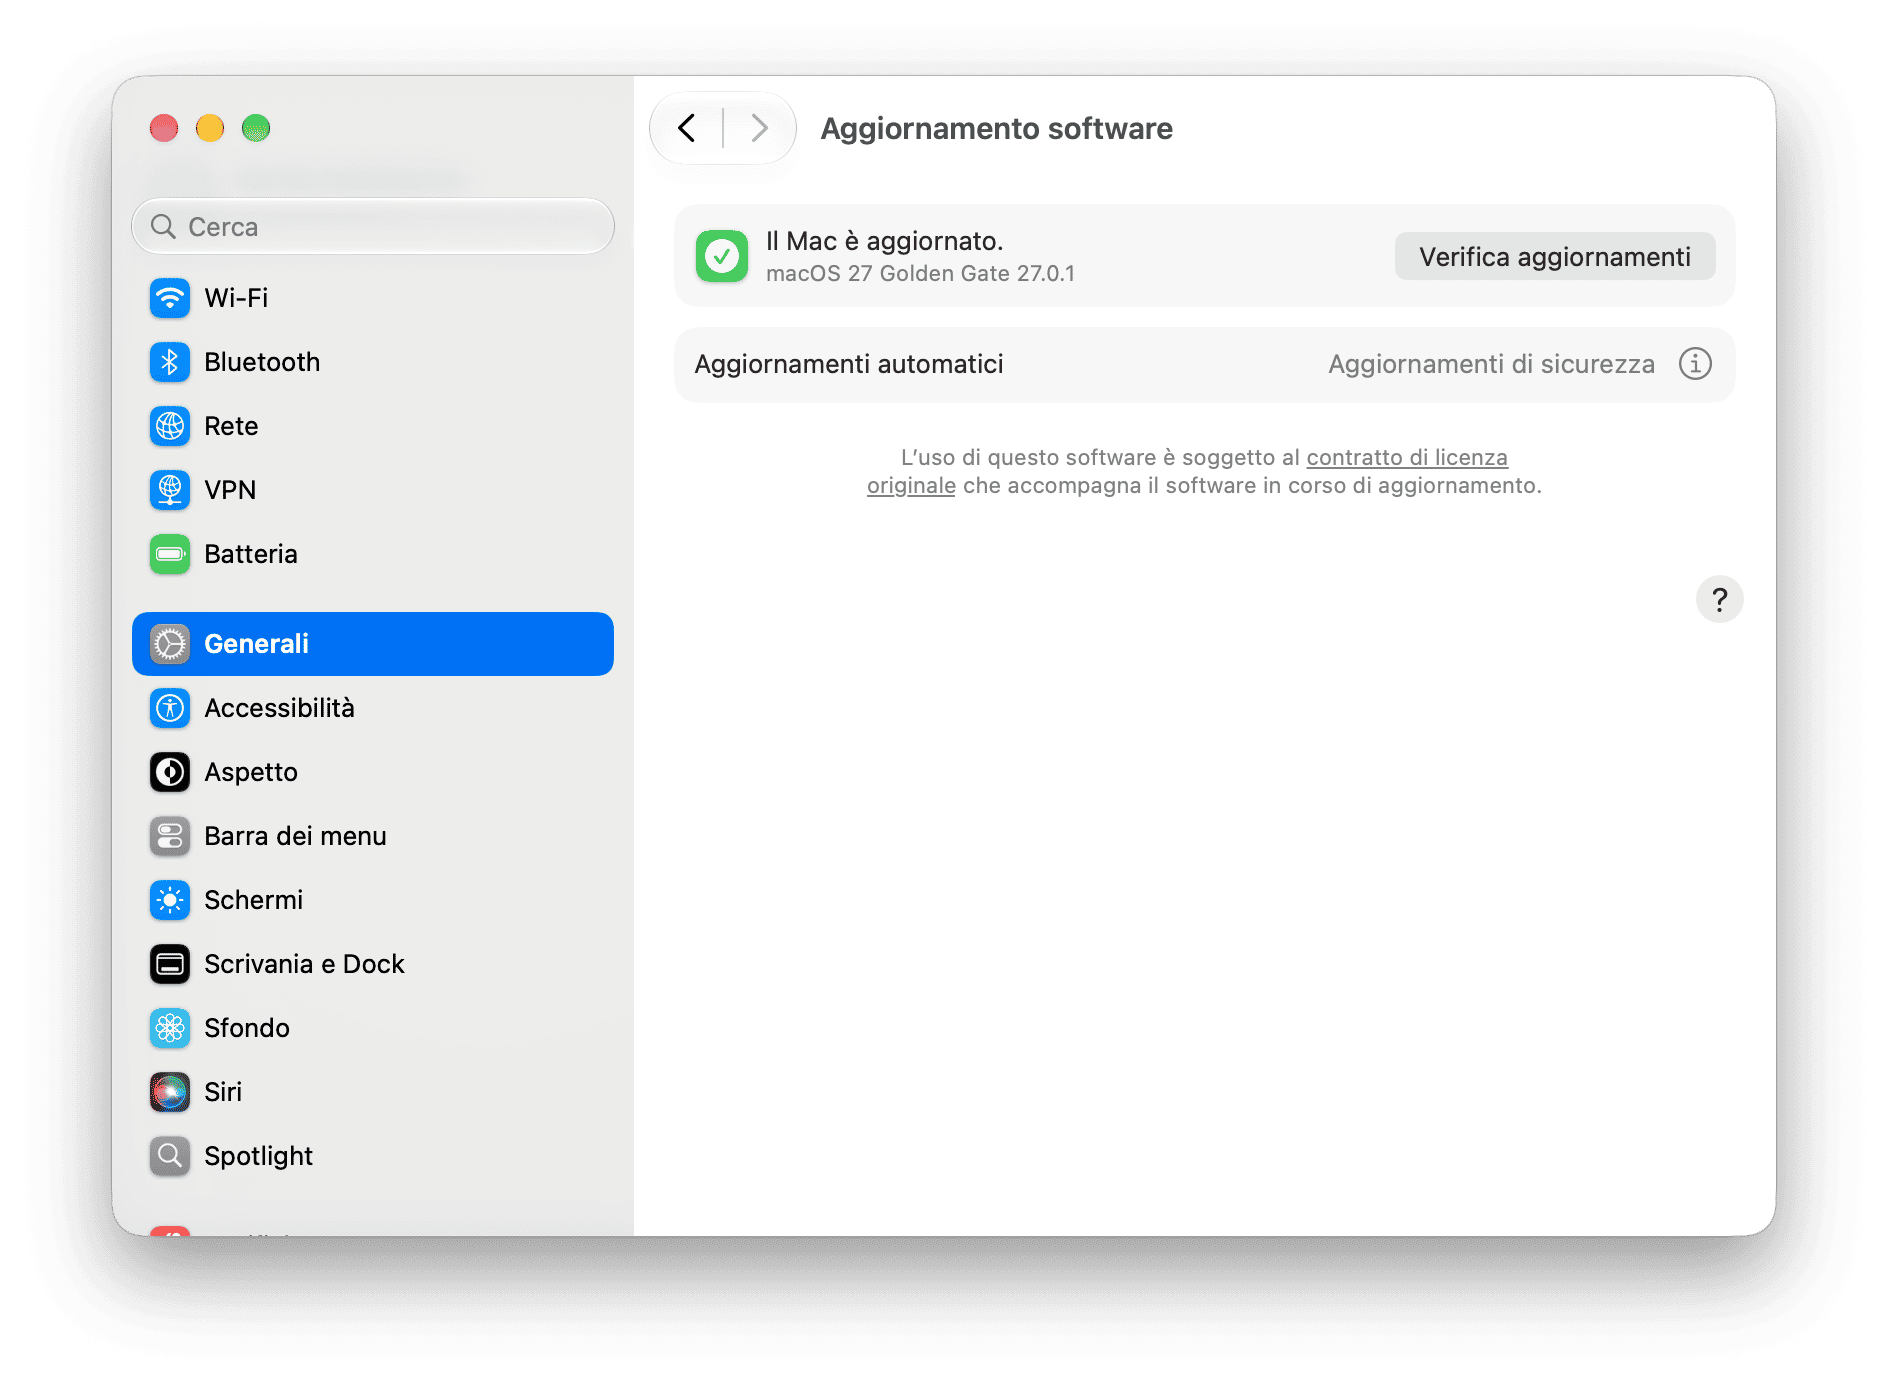
Task: Open info for Aggiornamenti automatici
Action: pos(1695,364)
